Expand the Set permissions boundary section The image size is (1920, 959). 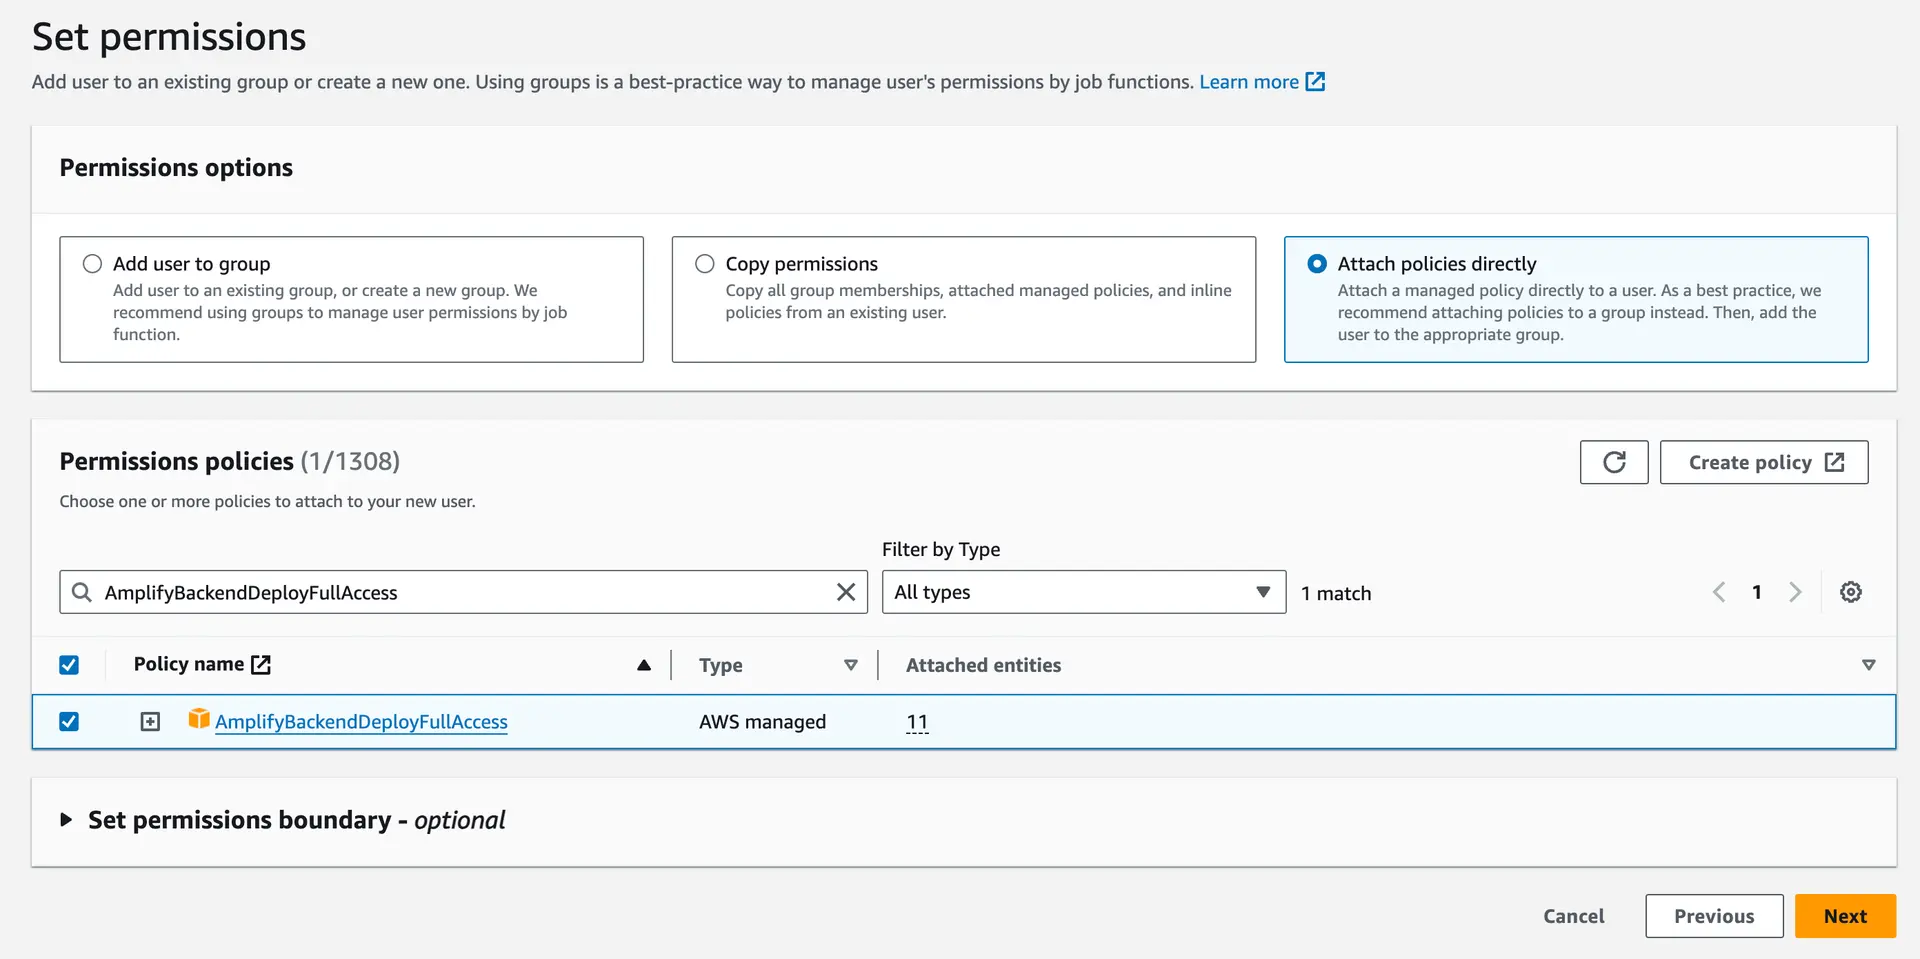click(66, 820)
